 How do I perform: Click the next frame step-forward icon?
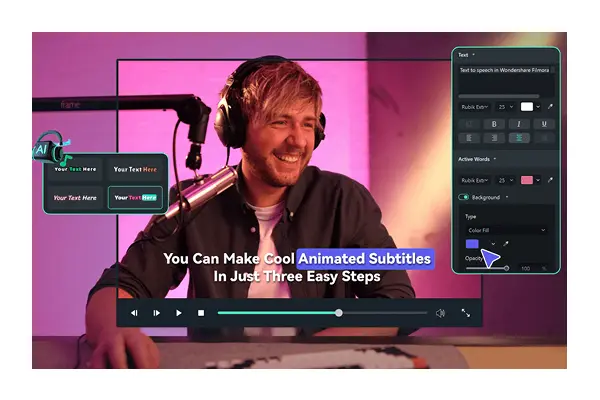pos(157,313)
